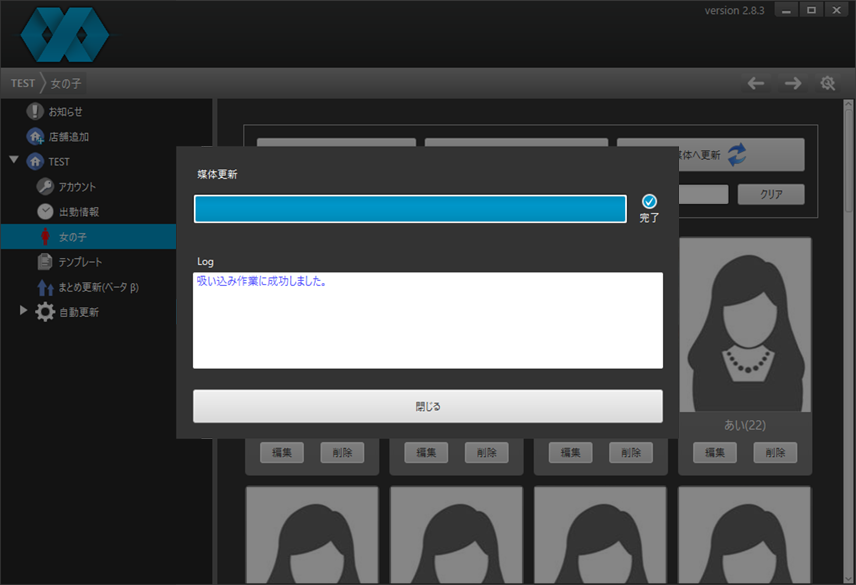This screenshot has height=585, width=856.
Task: Click the 媒体へ更新 button
Action: click(741, 154)
